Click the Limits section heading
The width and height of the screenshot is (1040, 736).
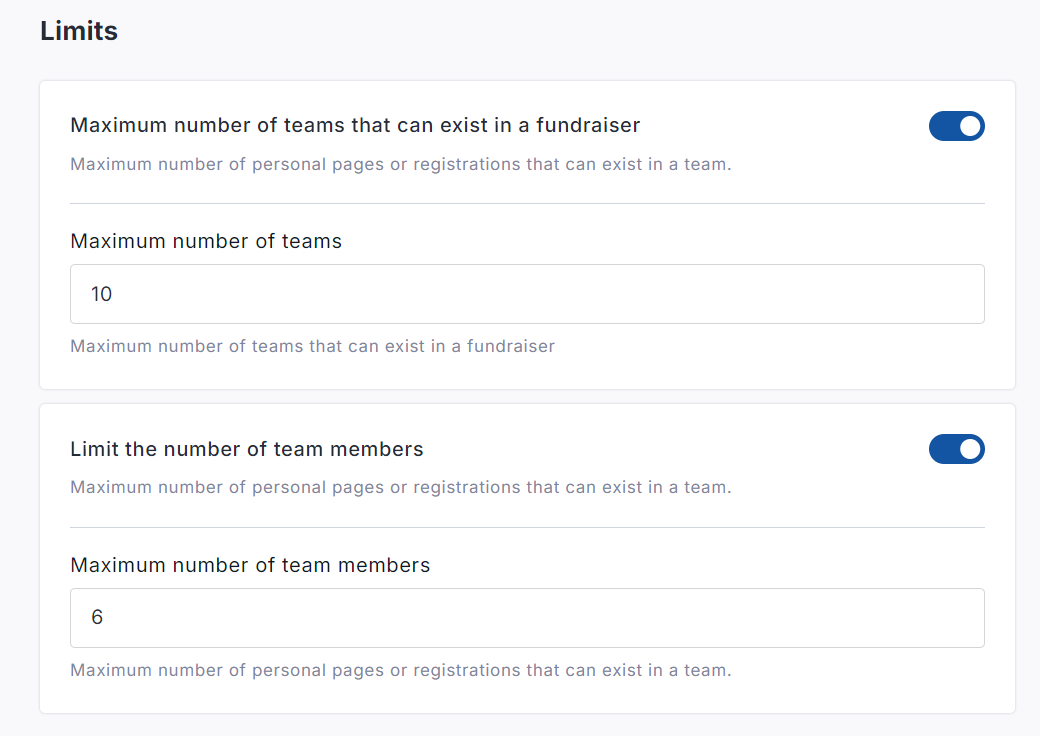tap(79, 31)
